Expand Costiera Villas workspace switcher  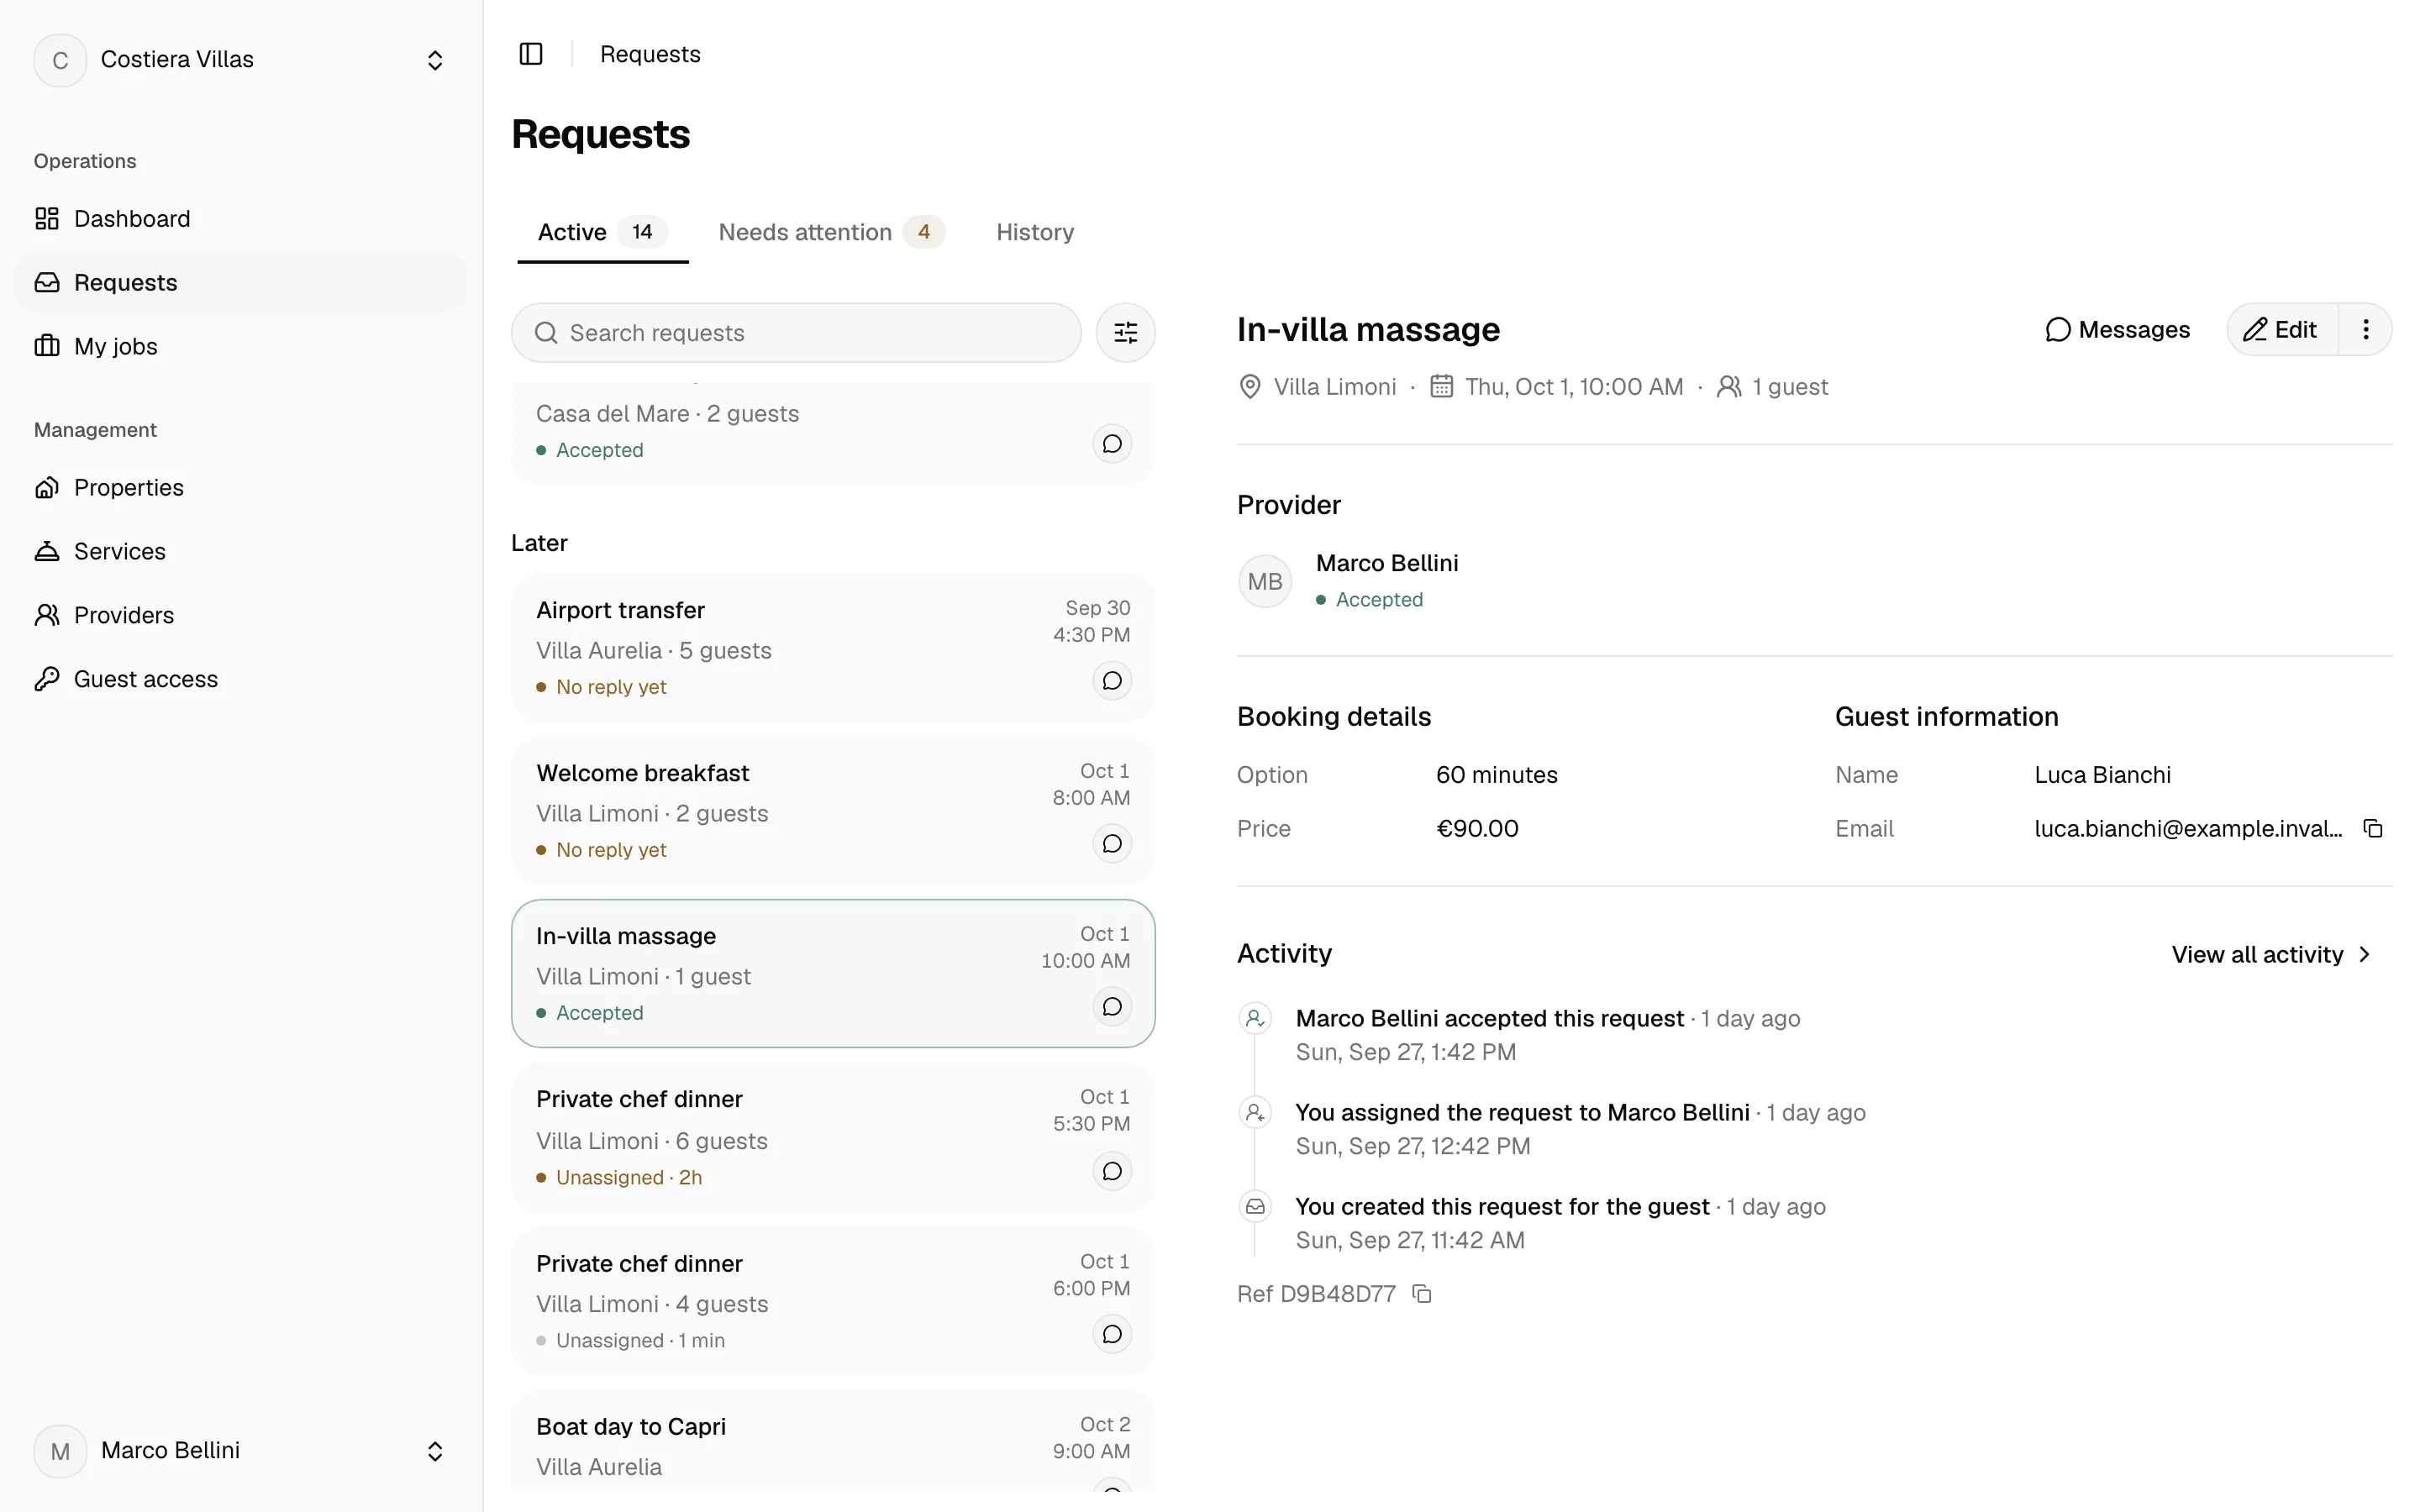click(x=241, y=60)
